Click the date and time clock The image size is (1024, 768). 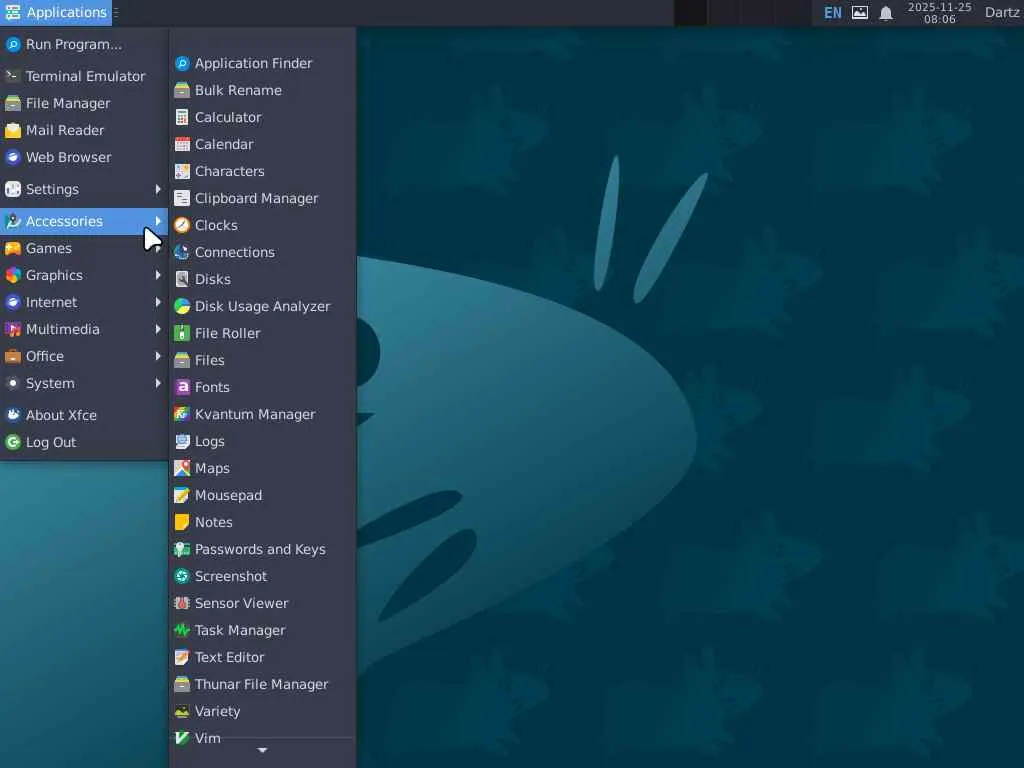click(939, 12)
